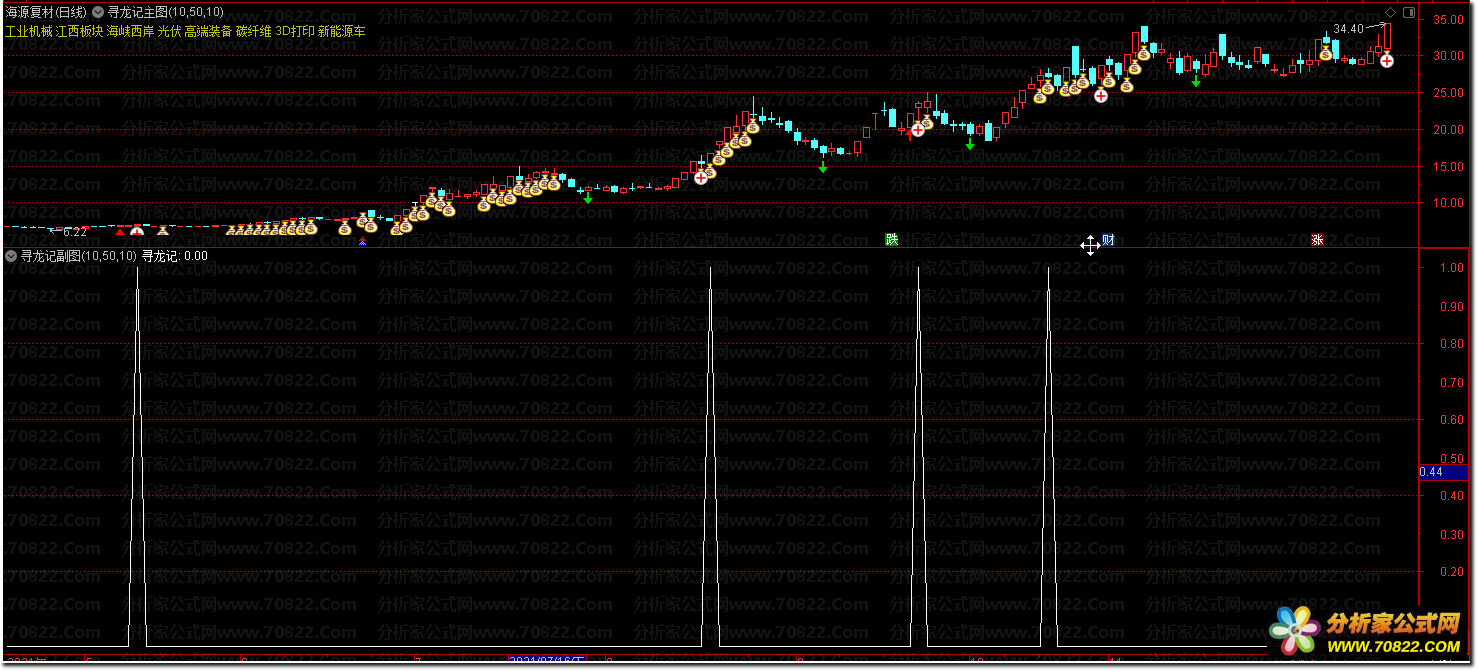Screen dimensions: 1479x671
Task: Click the small blue double up-arrow marker
Action: tap(362, 242)
